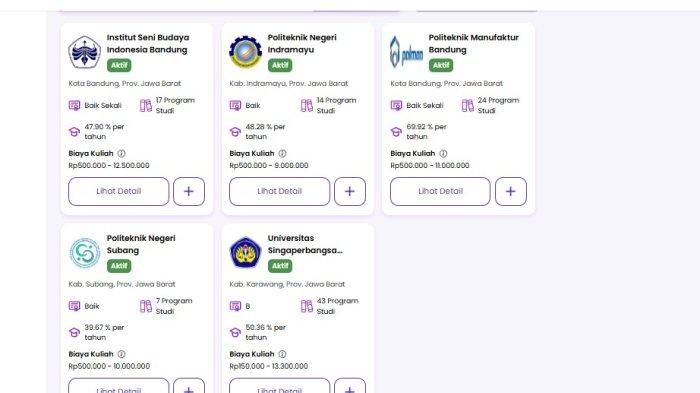Click Biaya Kuliah info icon for Institut Seni Budaya
Screen dimensions: 700x393
pyautogui.click(x=121, y=153)
